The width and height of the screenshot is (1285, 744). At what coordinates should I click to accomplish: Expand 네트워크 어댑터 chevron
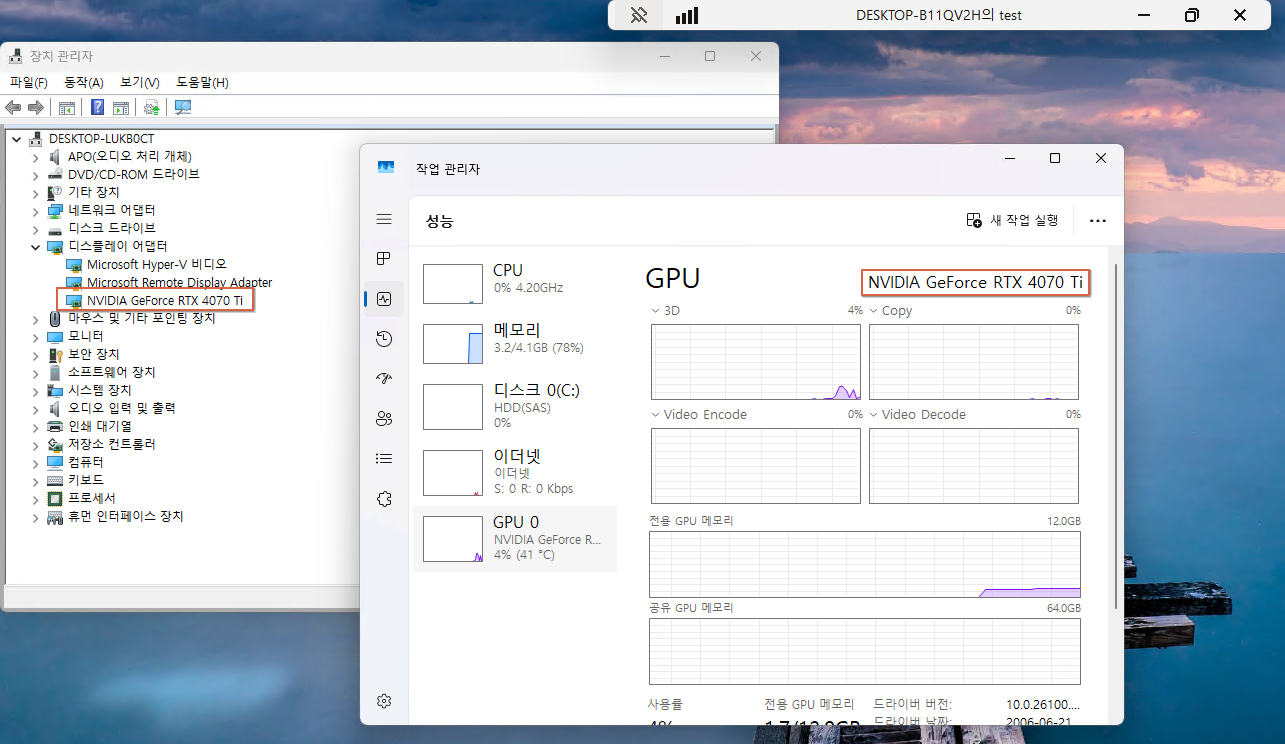tap(36, 210)
